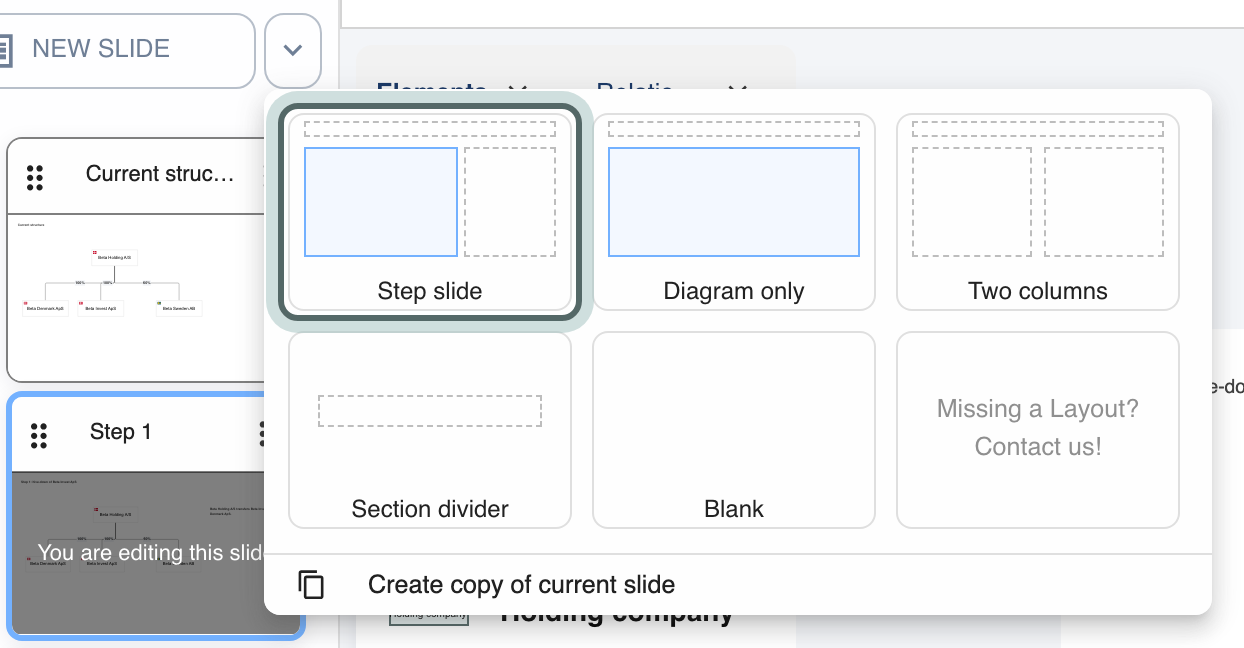
Task: Click the copy icon next to Create copy
Action: tap(312, 585)
